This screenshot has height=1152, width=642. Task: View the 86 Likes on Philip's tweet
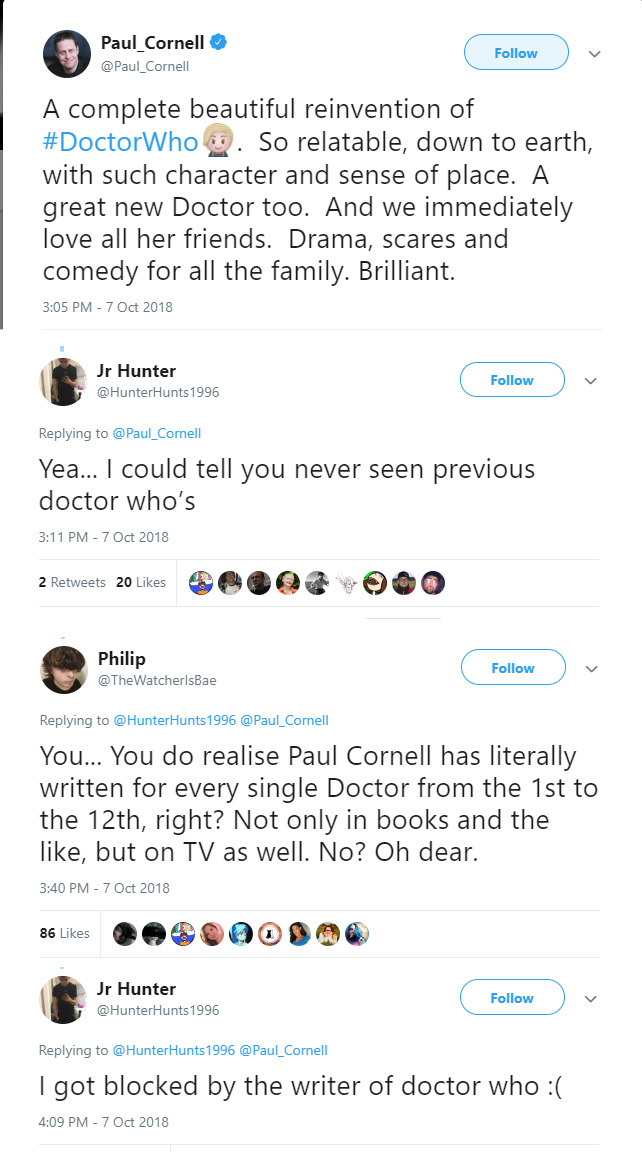(x=65, y=933)
